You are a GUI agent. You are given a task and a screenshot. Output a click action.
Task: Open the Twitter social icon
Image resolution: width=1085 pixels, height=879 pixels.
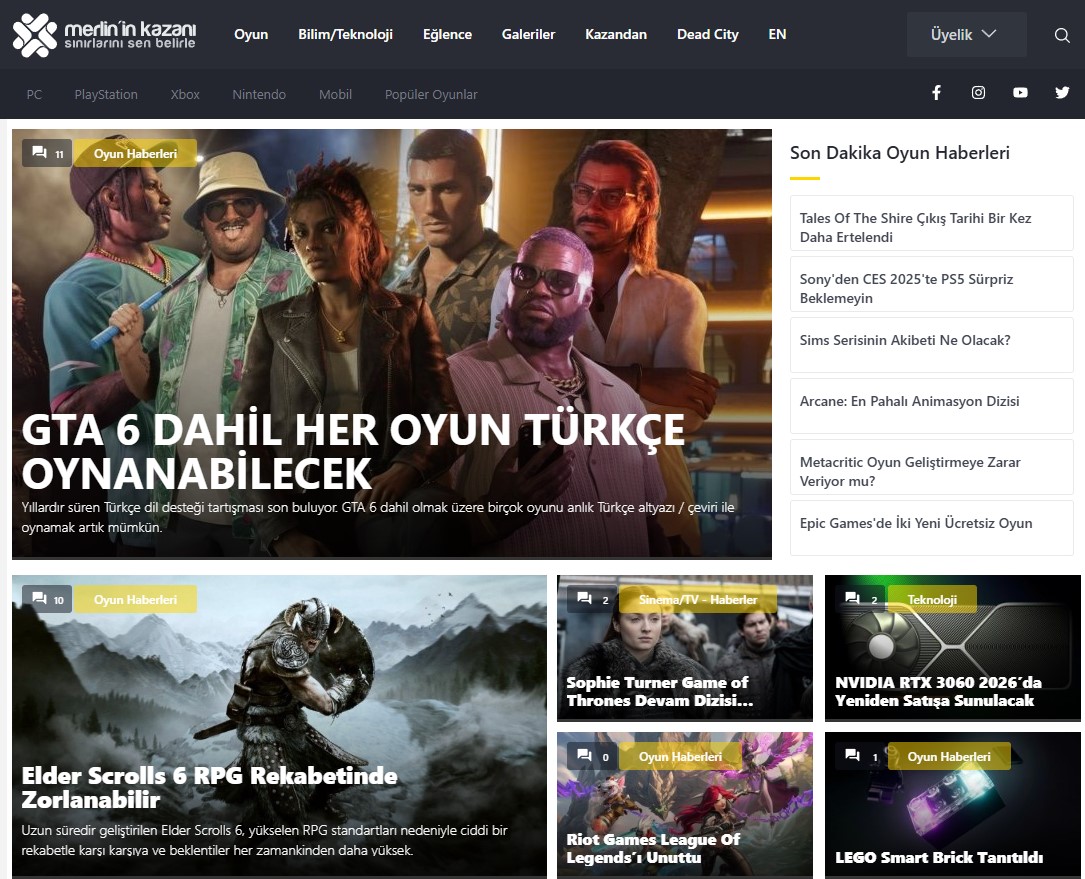(1062, 93)
